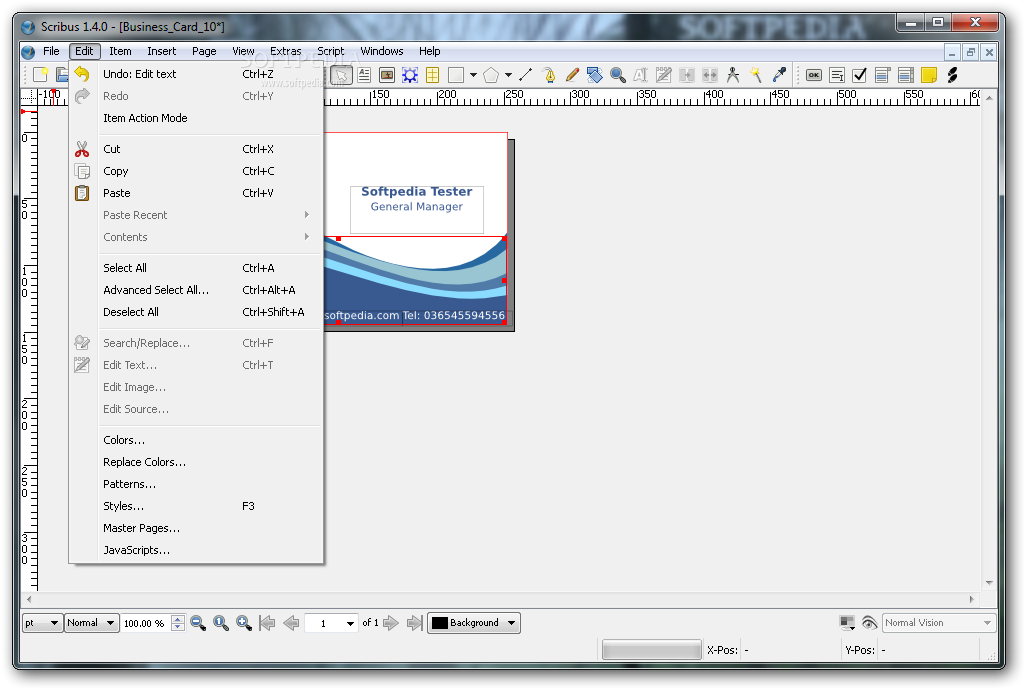Open the File menu

51,51
